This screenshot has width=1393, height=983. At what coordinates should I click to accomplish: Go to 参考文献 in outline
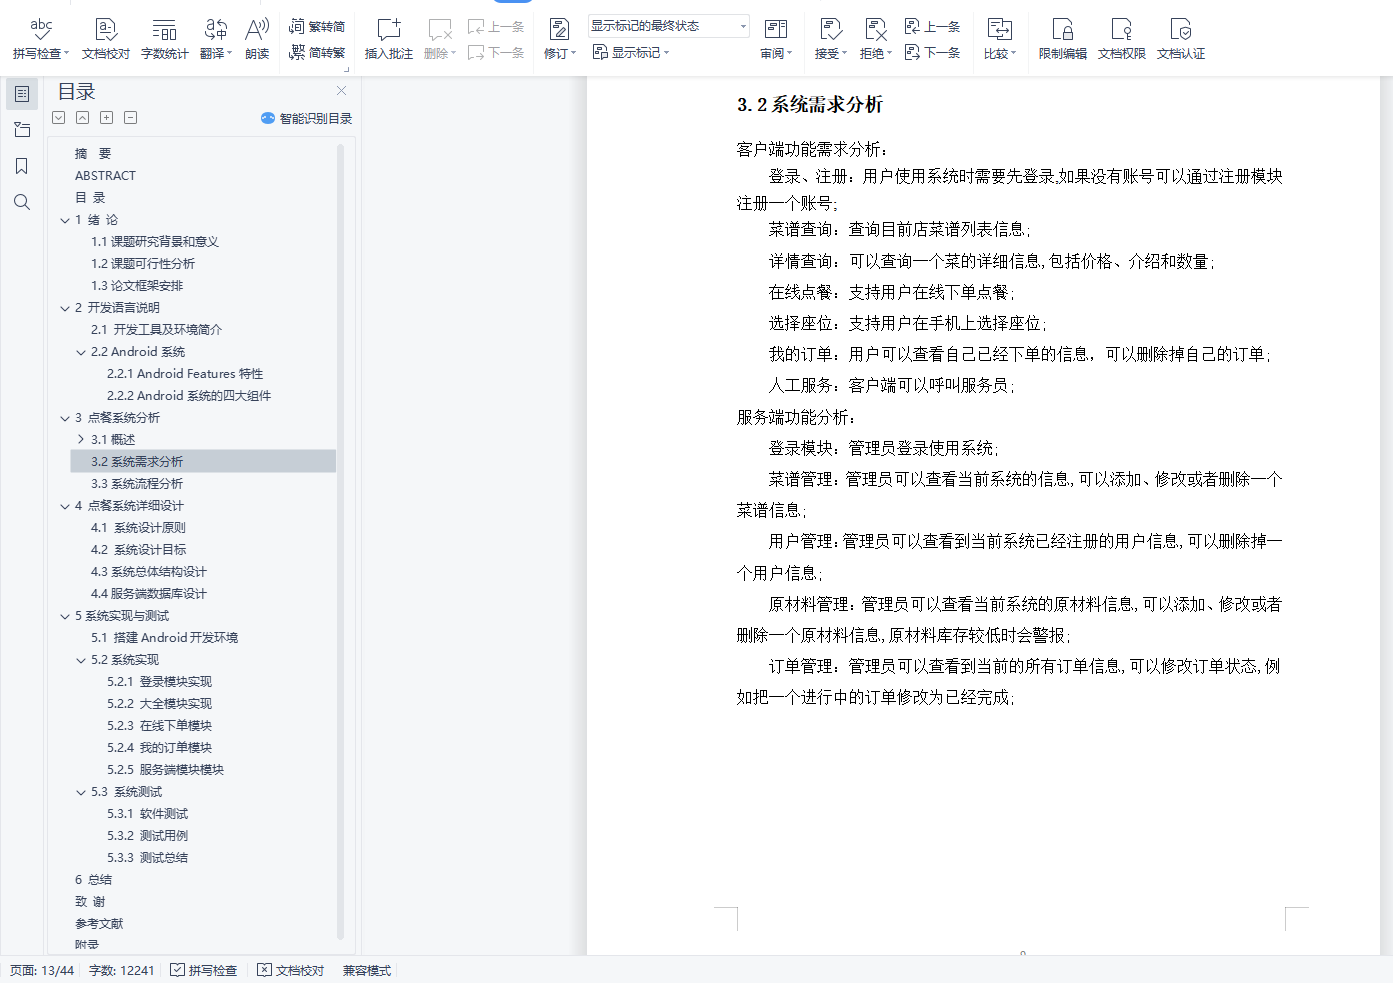click(99, 924)
